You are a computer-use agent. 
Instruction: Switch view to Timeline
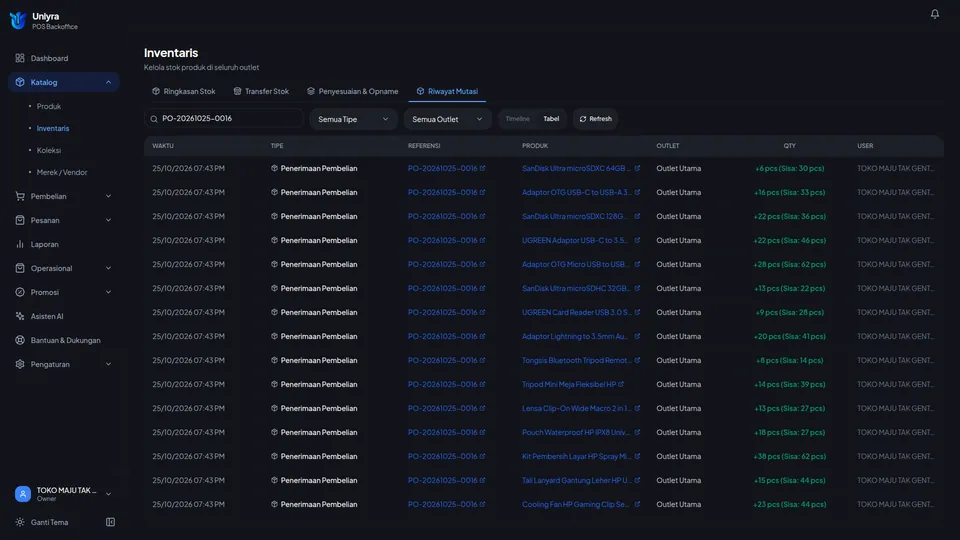pos(517,119)
